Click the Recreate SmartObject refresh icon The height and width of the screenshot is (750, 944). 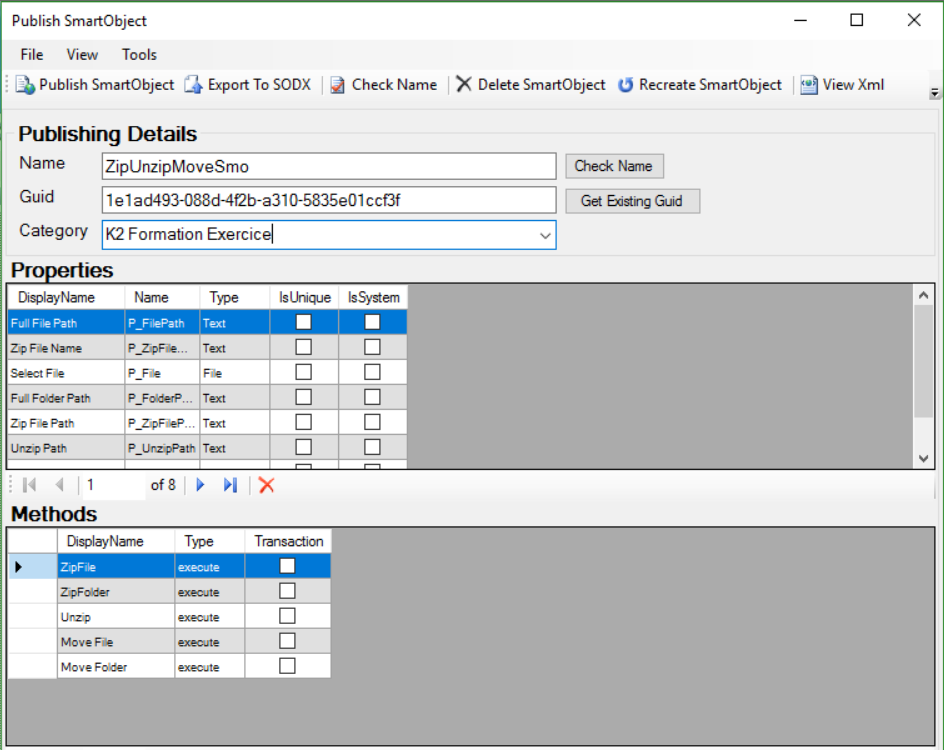pyautogui.click(x=625, y=85)
